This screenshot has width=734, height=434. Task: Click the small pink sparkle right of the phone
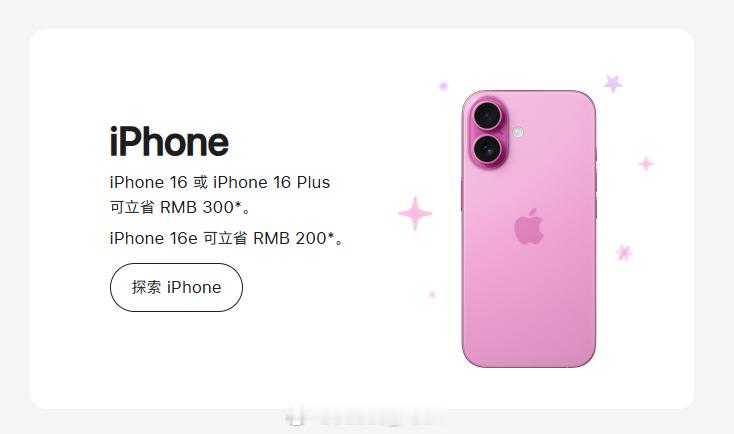[x=646, y=163]
